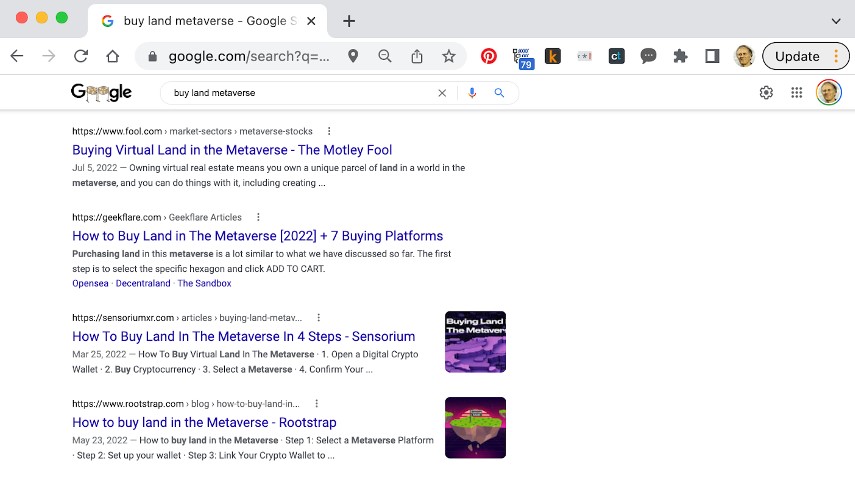The width and height of the screenshot is (855, 477).
Task: Close the buy land metaverse tab
Action: pyautogui.click(x=311, y=21)
